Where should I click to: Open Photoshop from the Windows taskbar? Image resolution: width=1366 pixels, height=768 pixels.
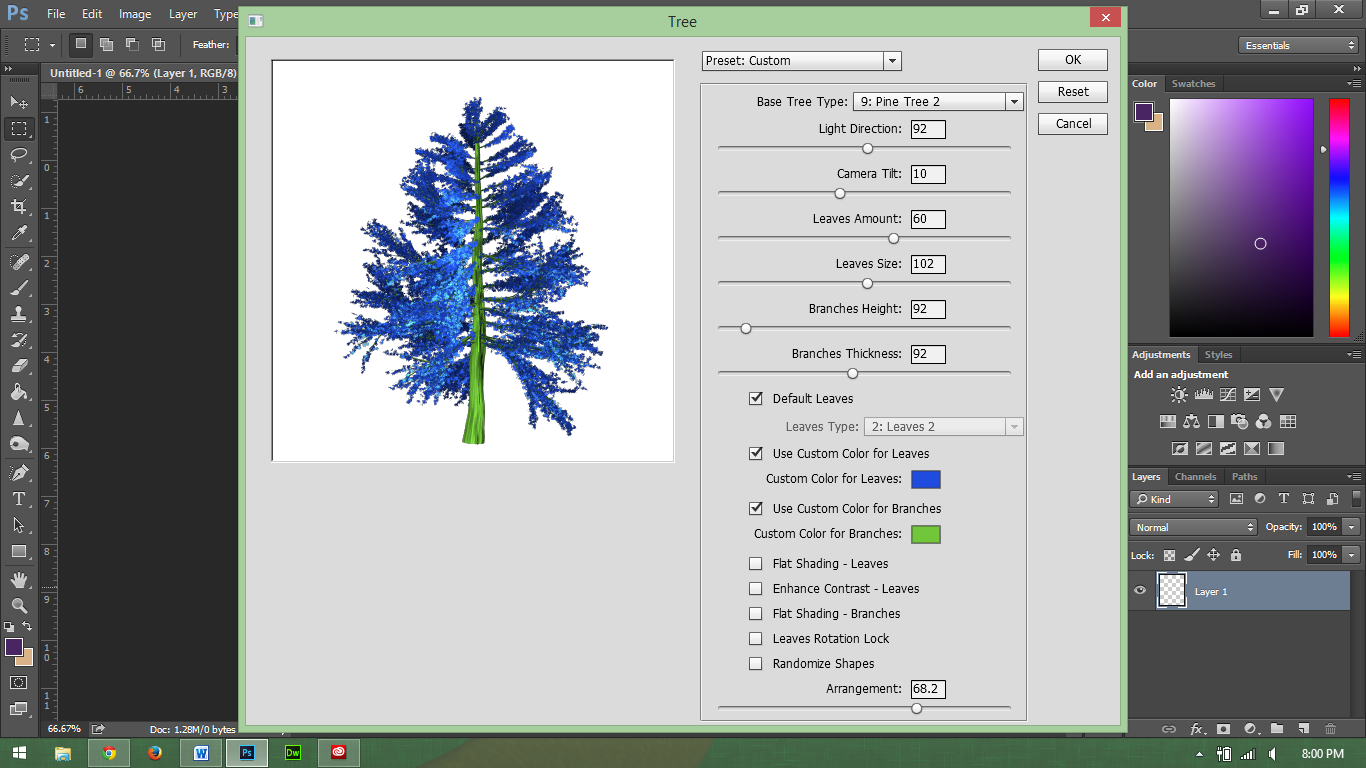(247, 753)
